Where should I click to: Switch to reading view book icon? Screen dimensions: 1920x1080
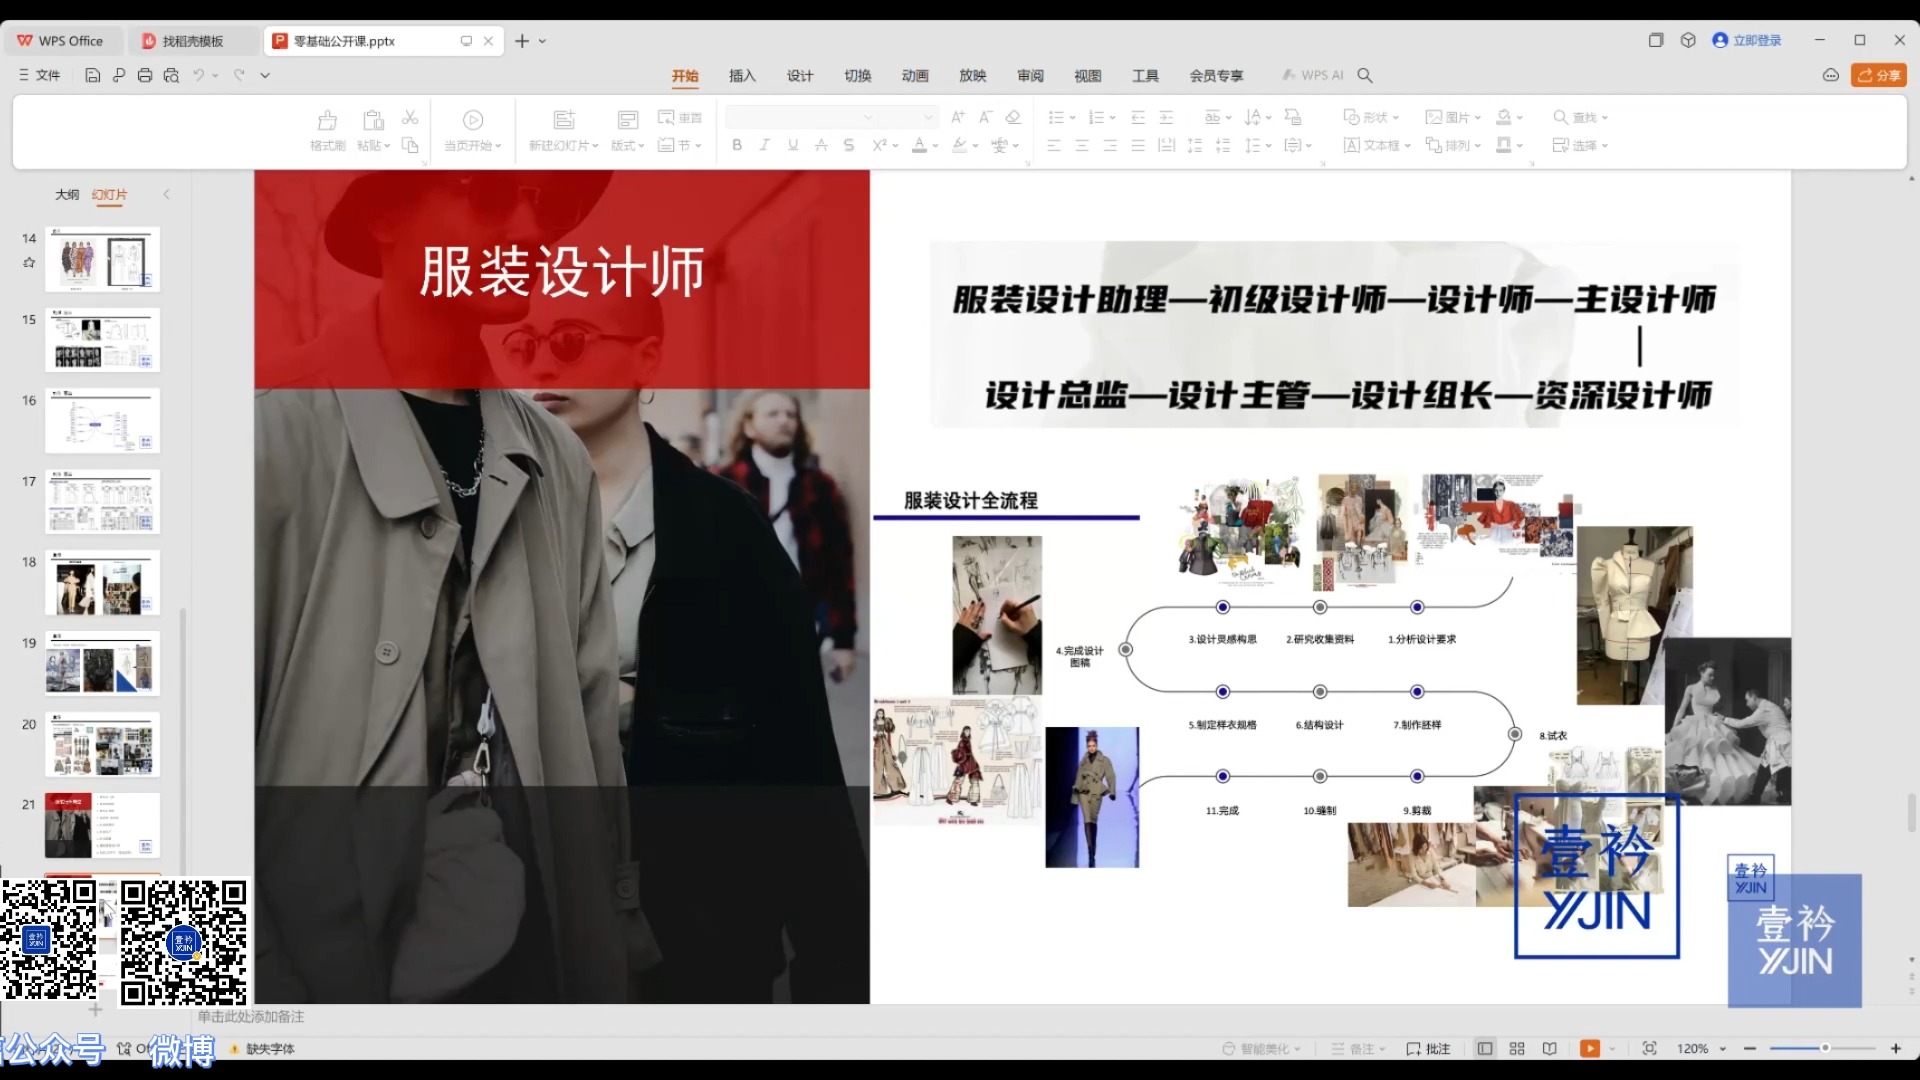pyautogui.click(x=1549, y=1048)
